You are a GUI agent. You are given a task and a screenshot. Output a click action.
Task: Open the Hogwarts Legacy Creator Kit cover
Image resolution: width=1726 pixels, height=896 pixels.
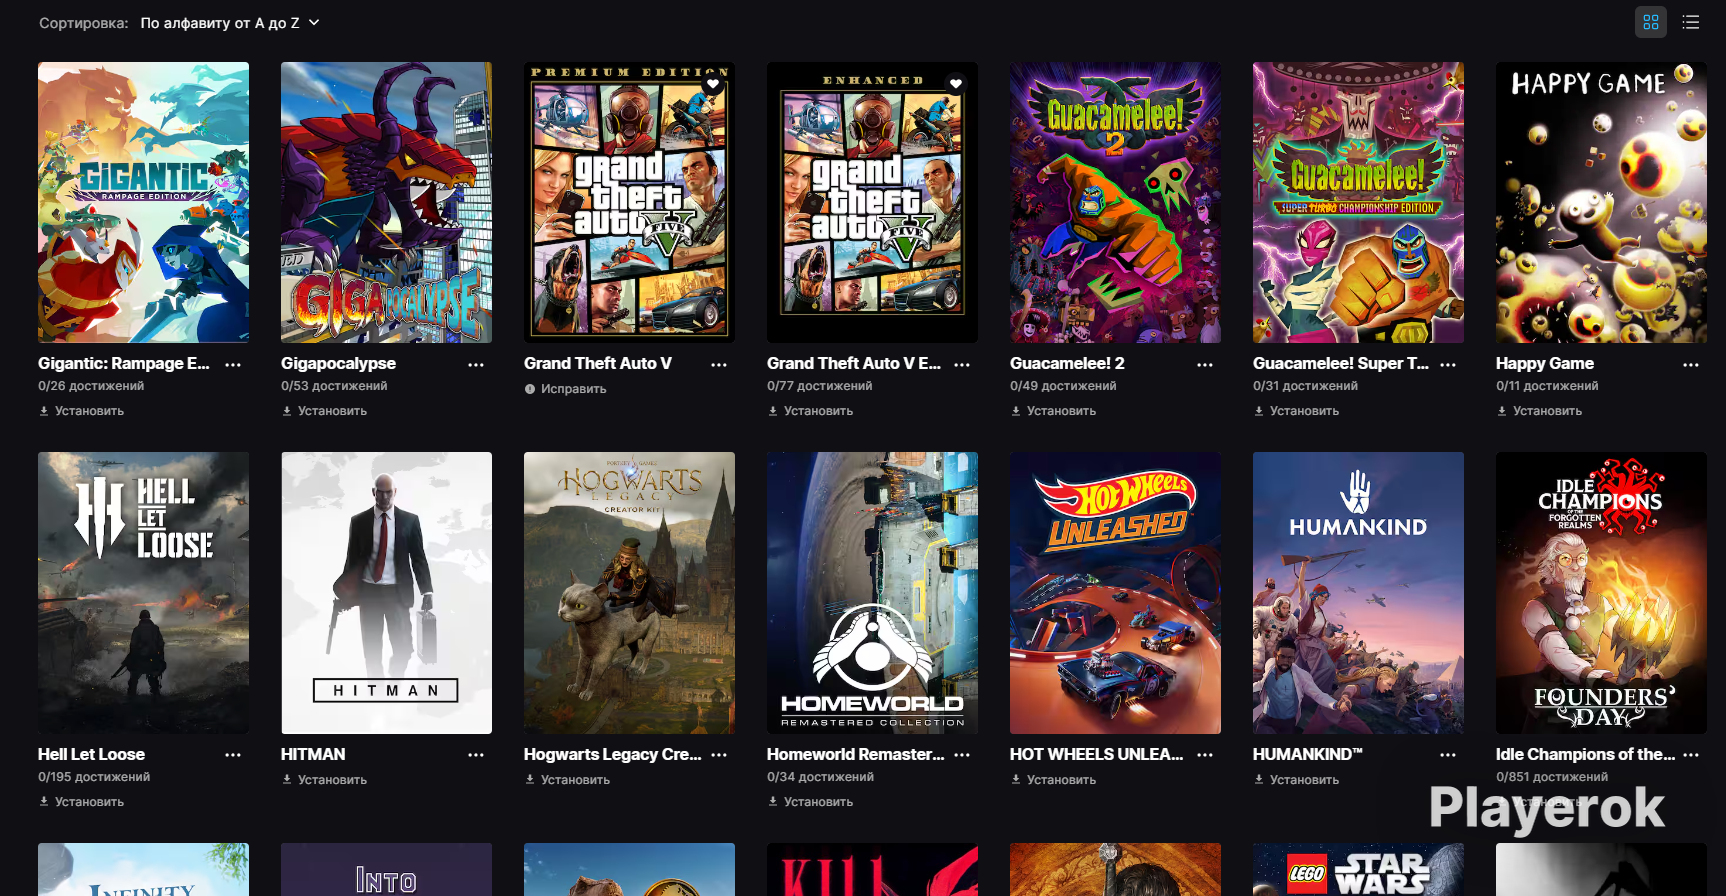pos(629,593)
